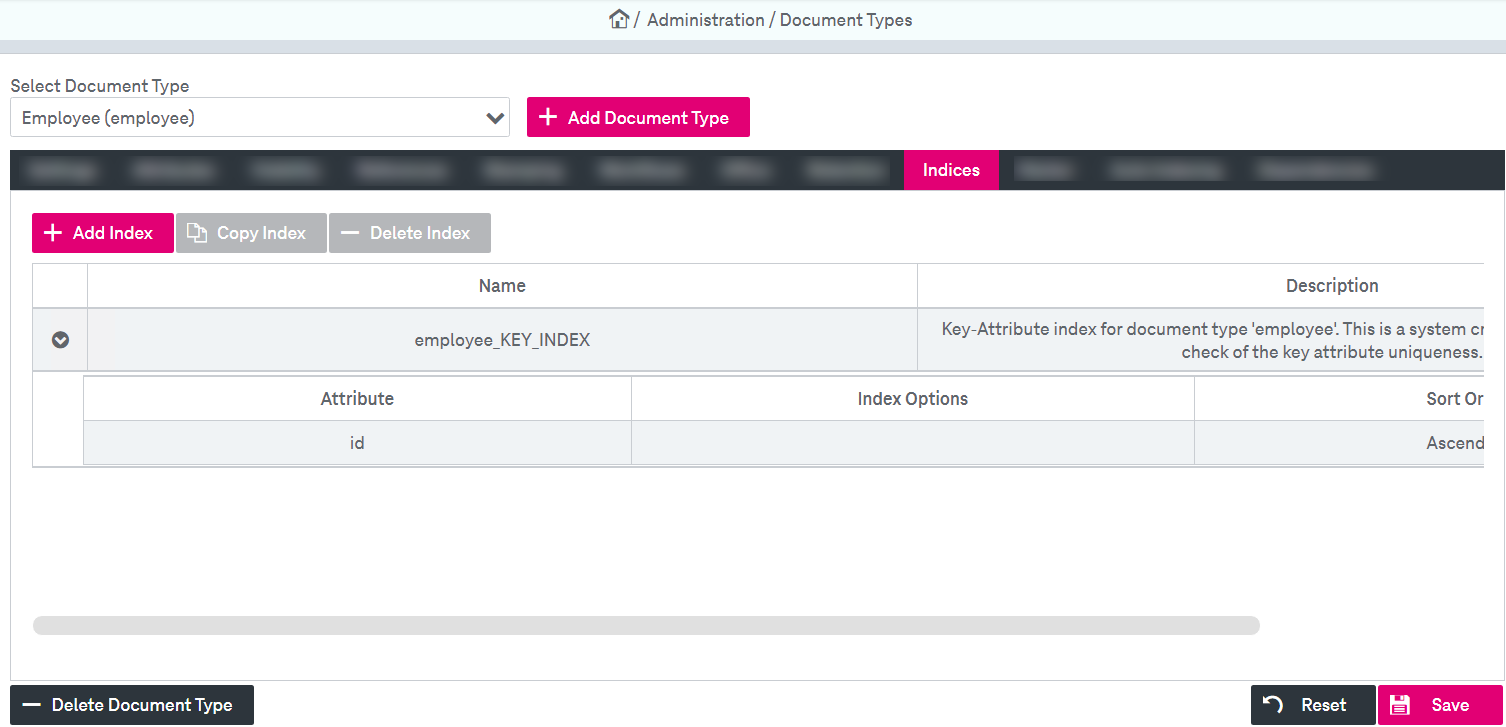The width and height of the screenshot is (1506, 727).
Task: Click the plus icon on Add Document Type
Action: pyautogui.click(x=547, y=117)
